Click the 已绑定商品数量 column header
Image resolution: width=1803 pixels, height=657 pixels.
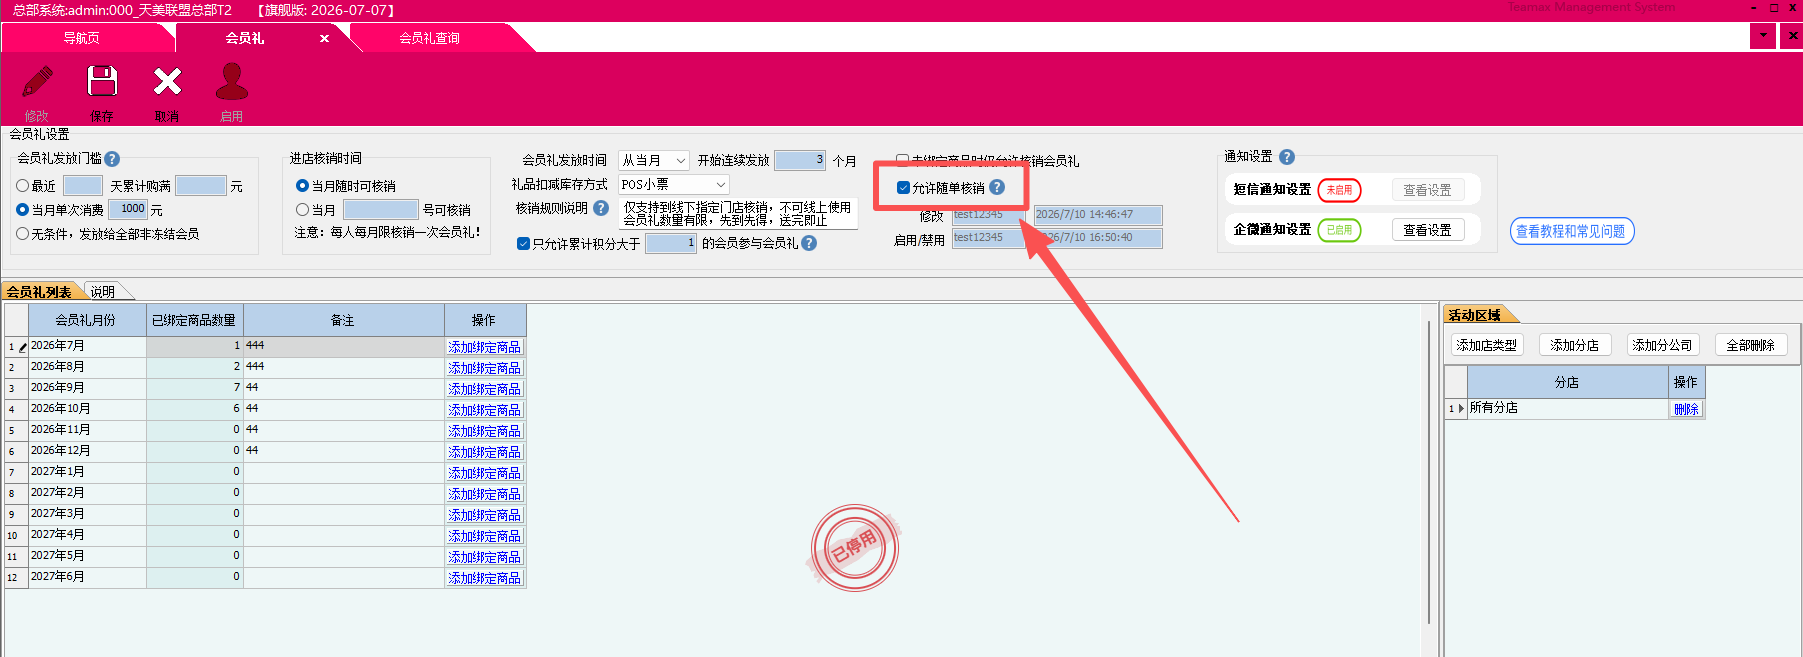tap(194, 320)
